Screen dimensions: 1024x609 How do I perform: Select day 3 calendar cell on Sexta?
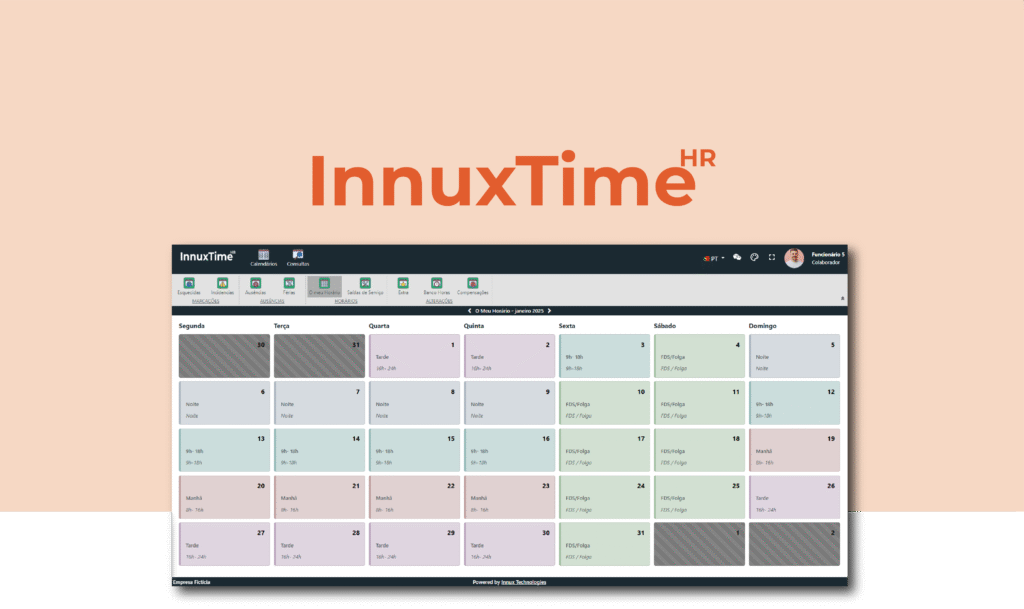coord(604,356)
